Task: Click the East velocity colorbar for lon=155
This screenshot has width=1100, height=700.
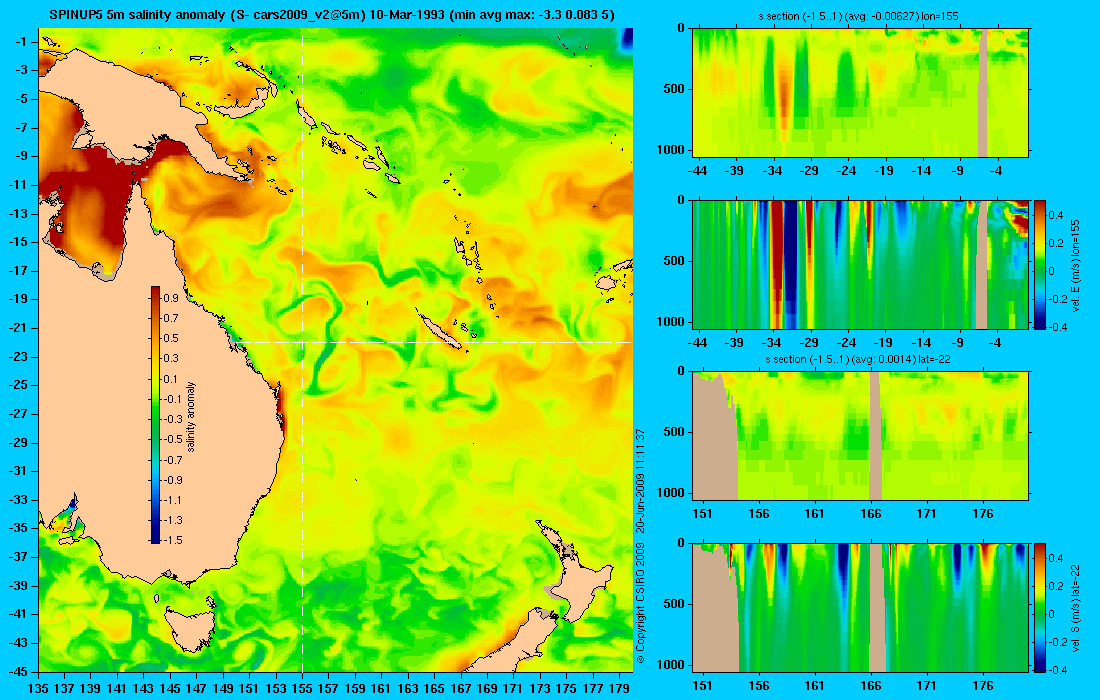Action: [x=1040, y=264]
